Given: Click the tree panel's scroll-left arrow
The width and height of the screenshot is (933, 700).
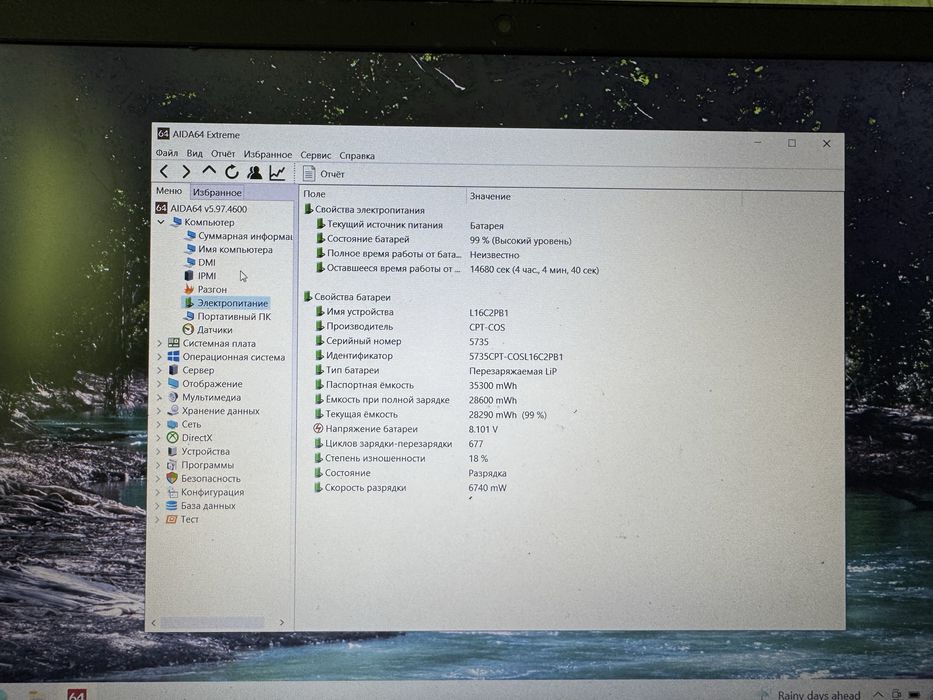Looking at the screenshot, I should pos(154,623).
